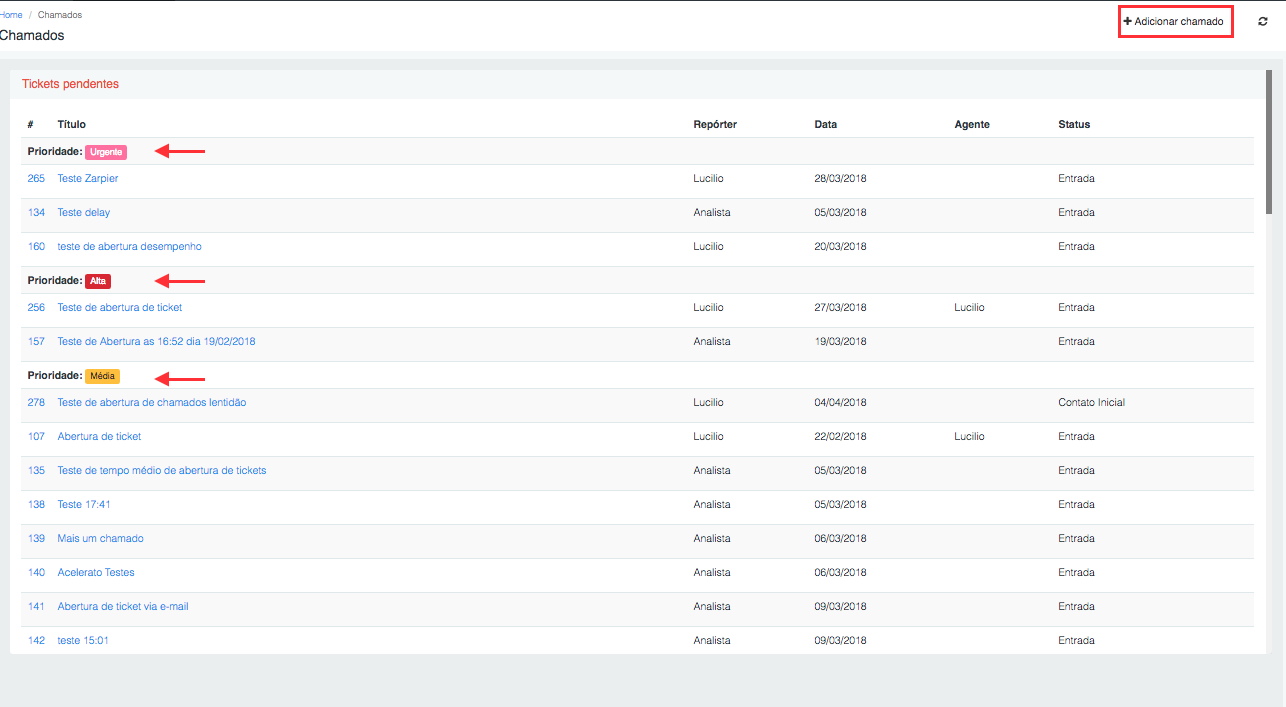Open ticket number 138
The image size is (1286, 707).
tap(36, 504)
